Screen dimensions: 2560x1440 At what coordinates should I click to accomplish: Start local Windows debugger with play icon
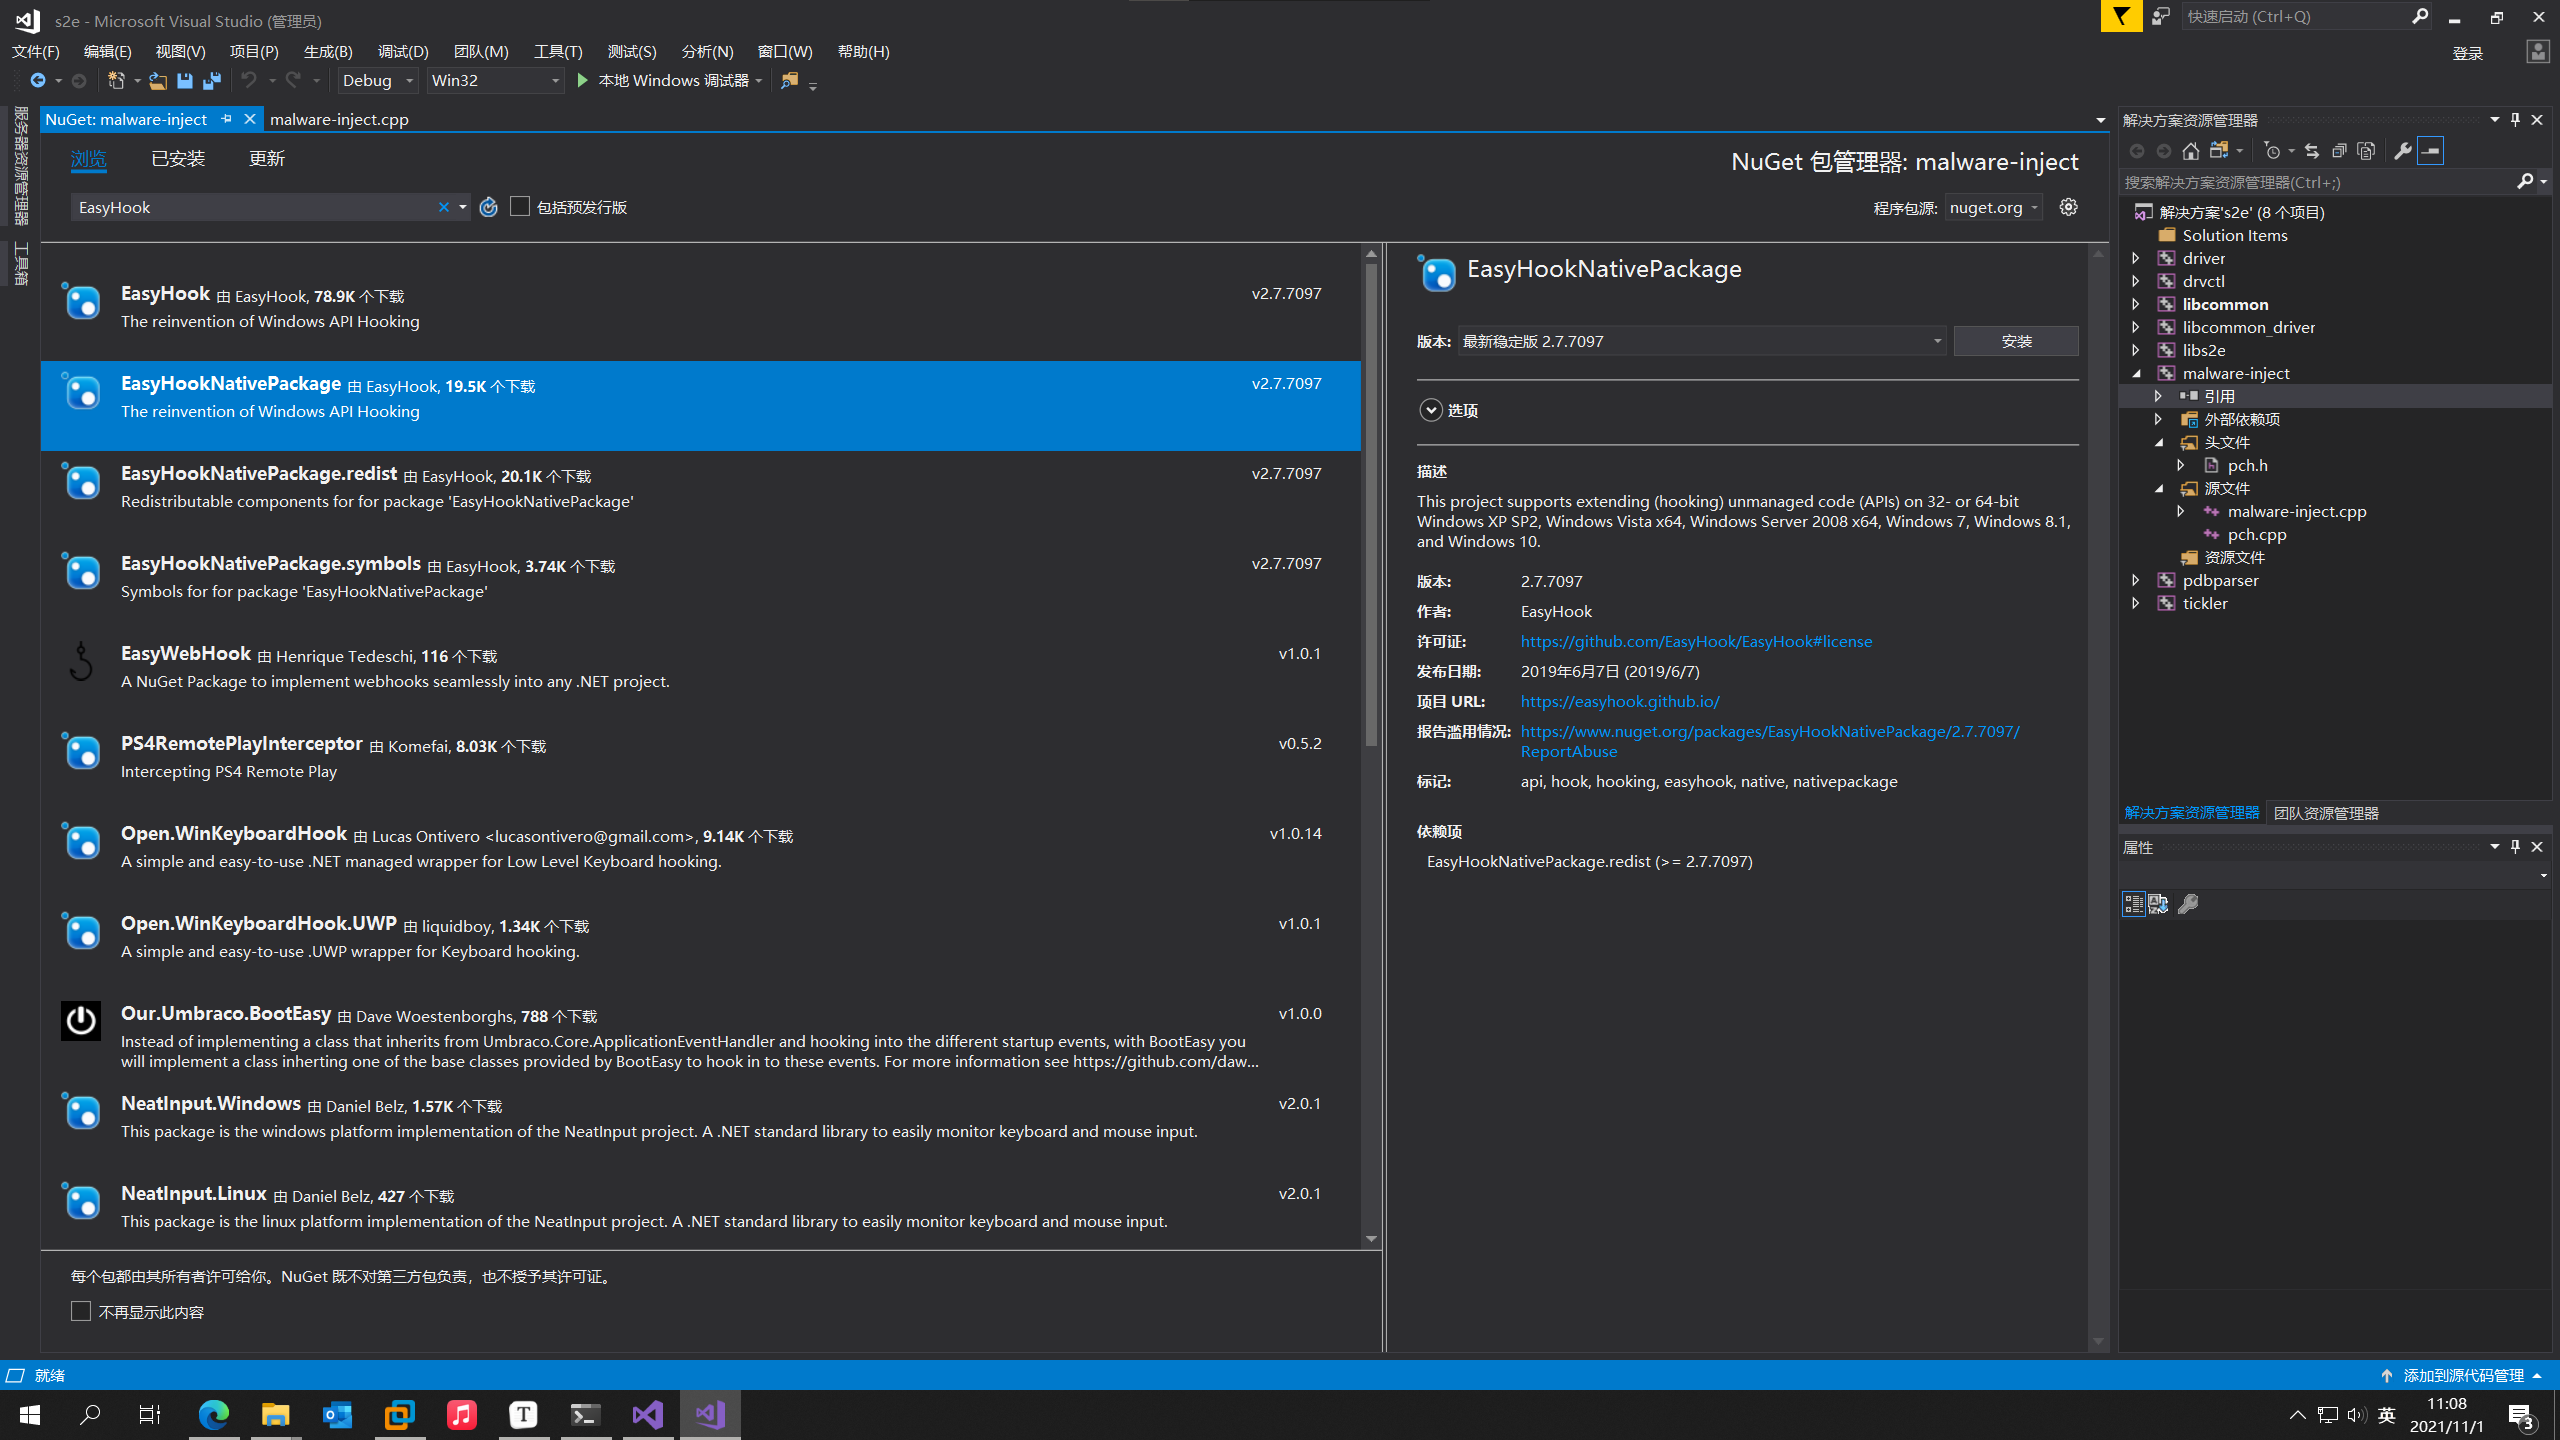(582, 81)
